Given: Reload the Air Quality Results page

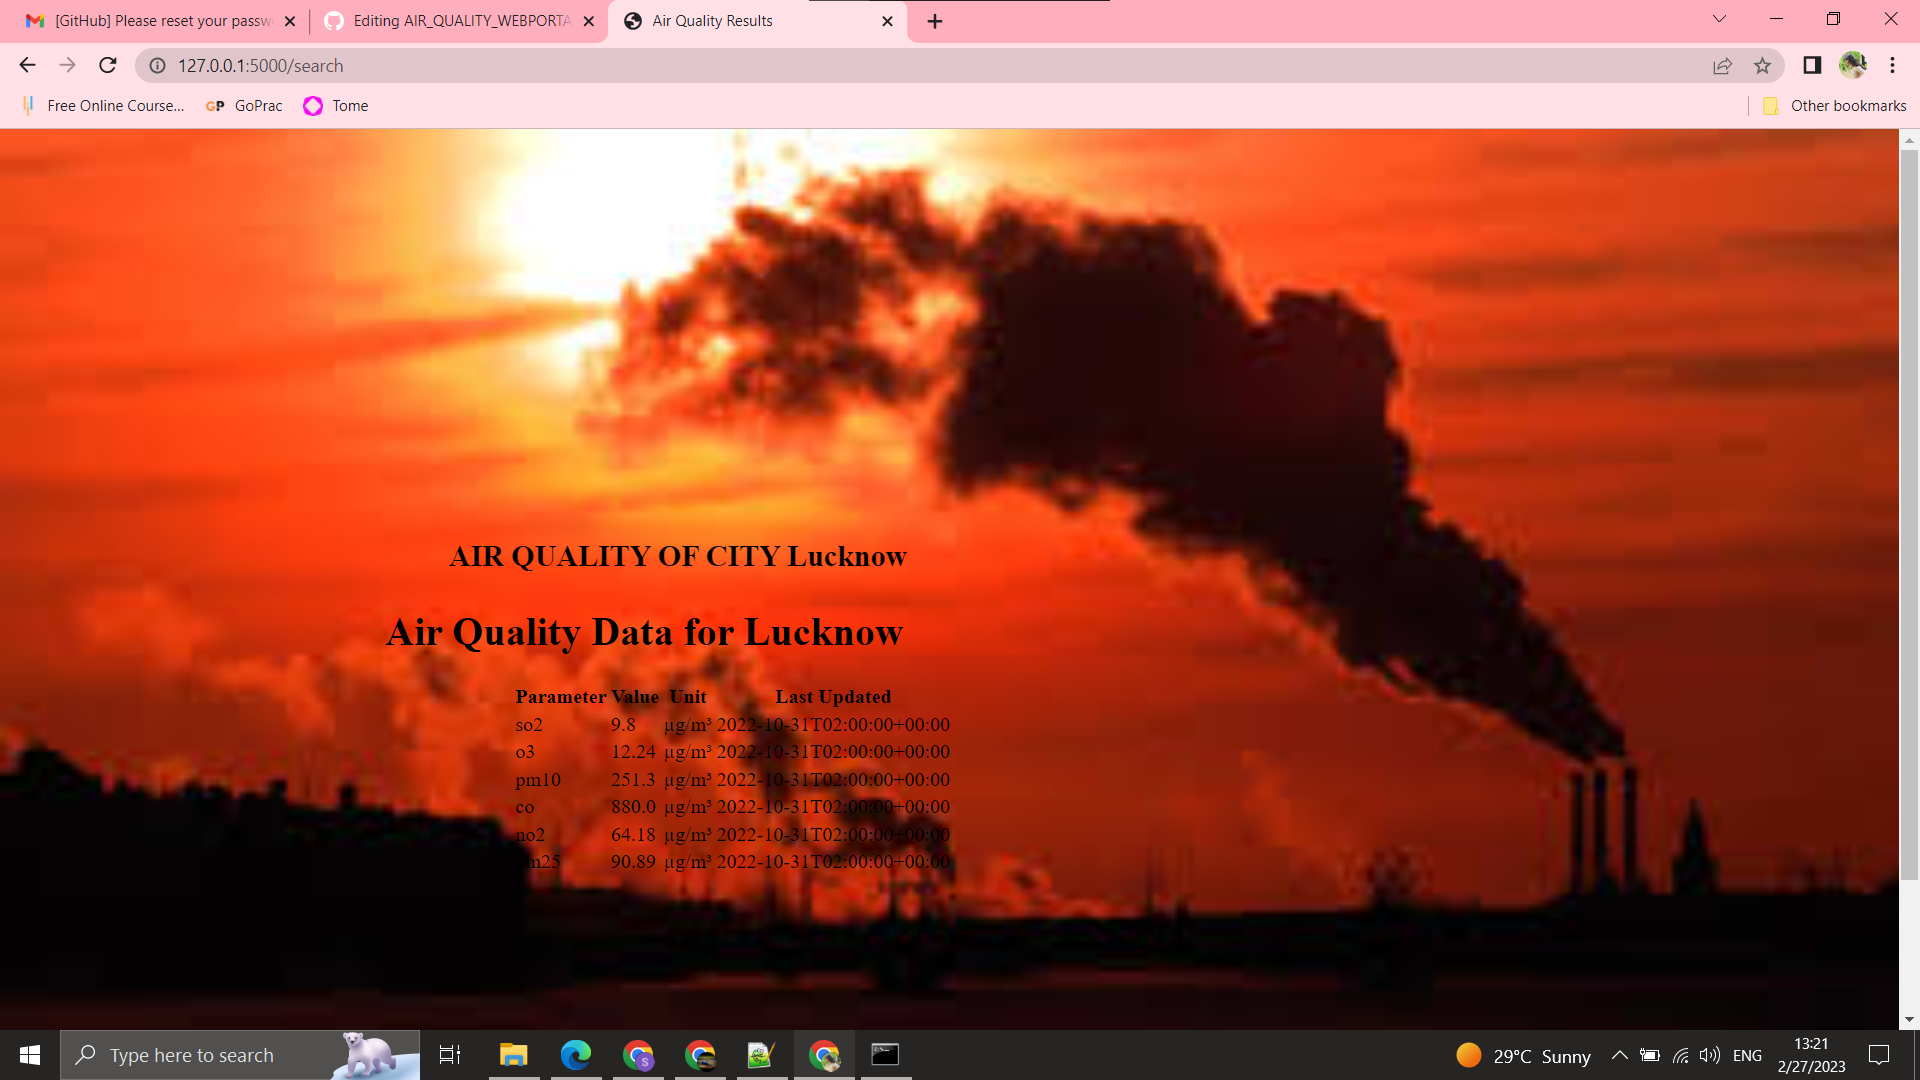Looking at the screenshot, I should tap(106, 65).
